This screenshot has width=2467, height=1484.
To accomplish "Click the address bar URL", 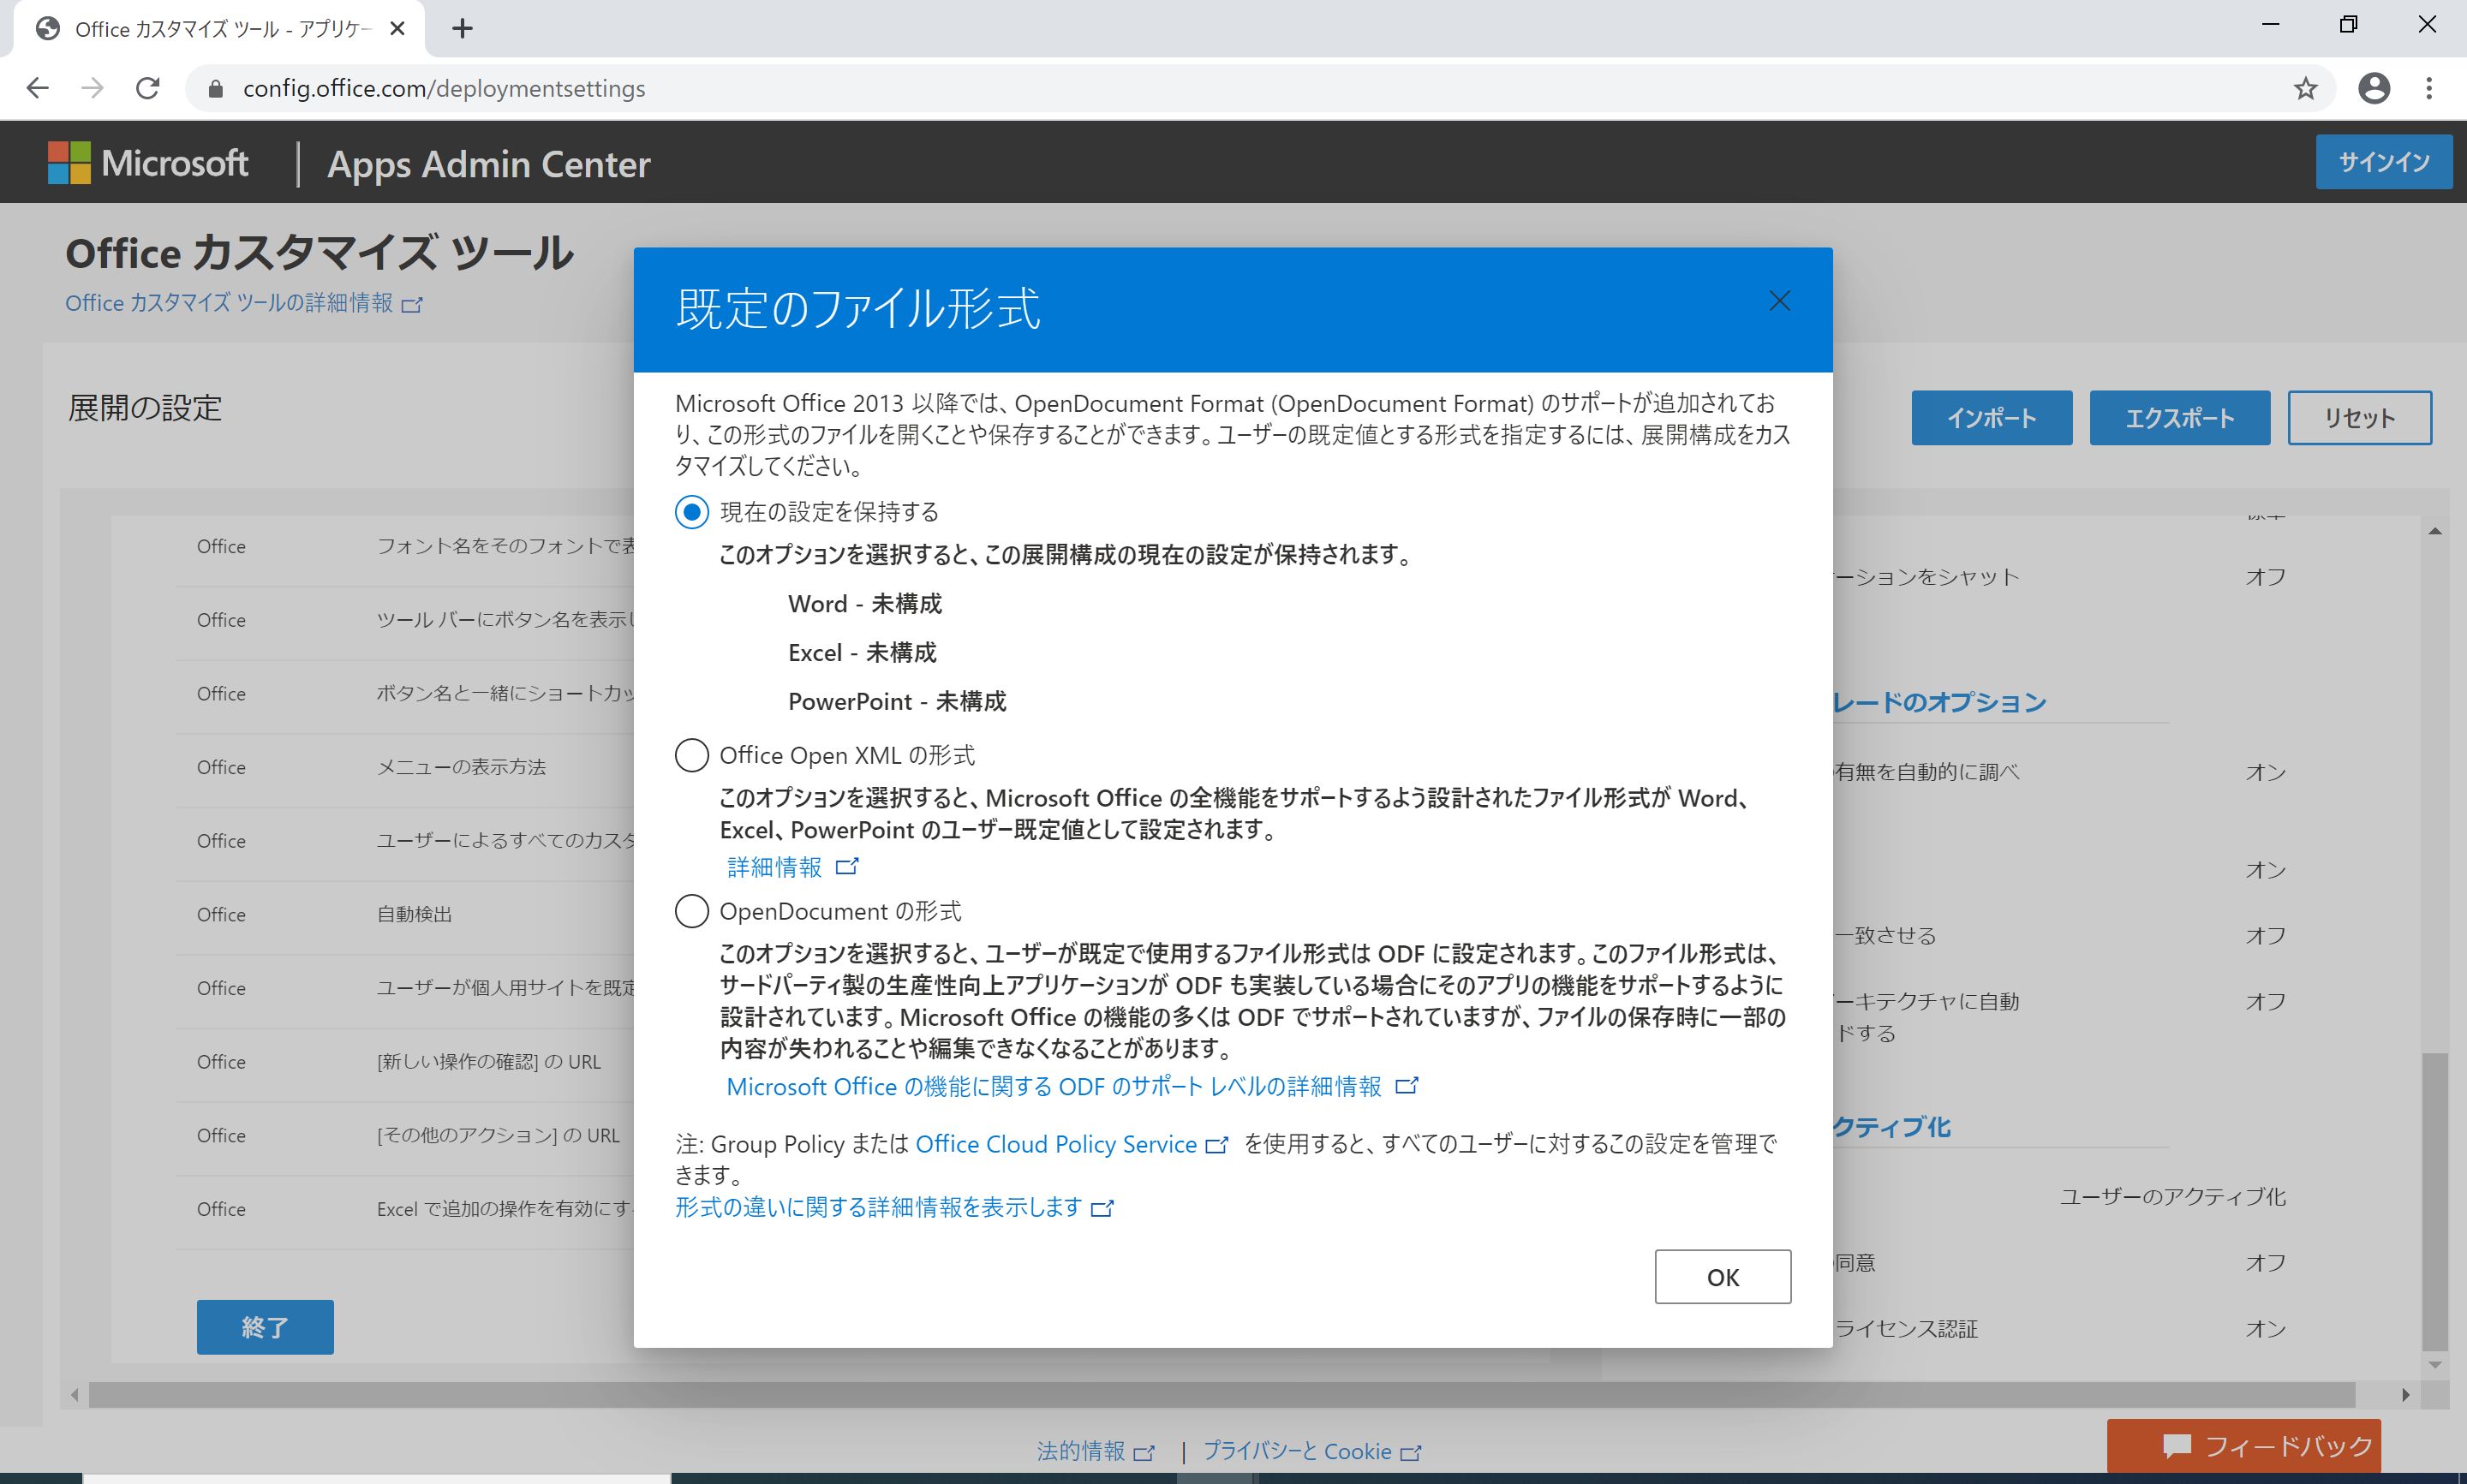I will pyautogui.click(x=444, y=89).
